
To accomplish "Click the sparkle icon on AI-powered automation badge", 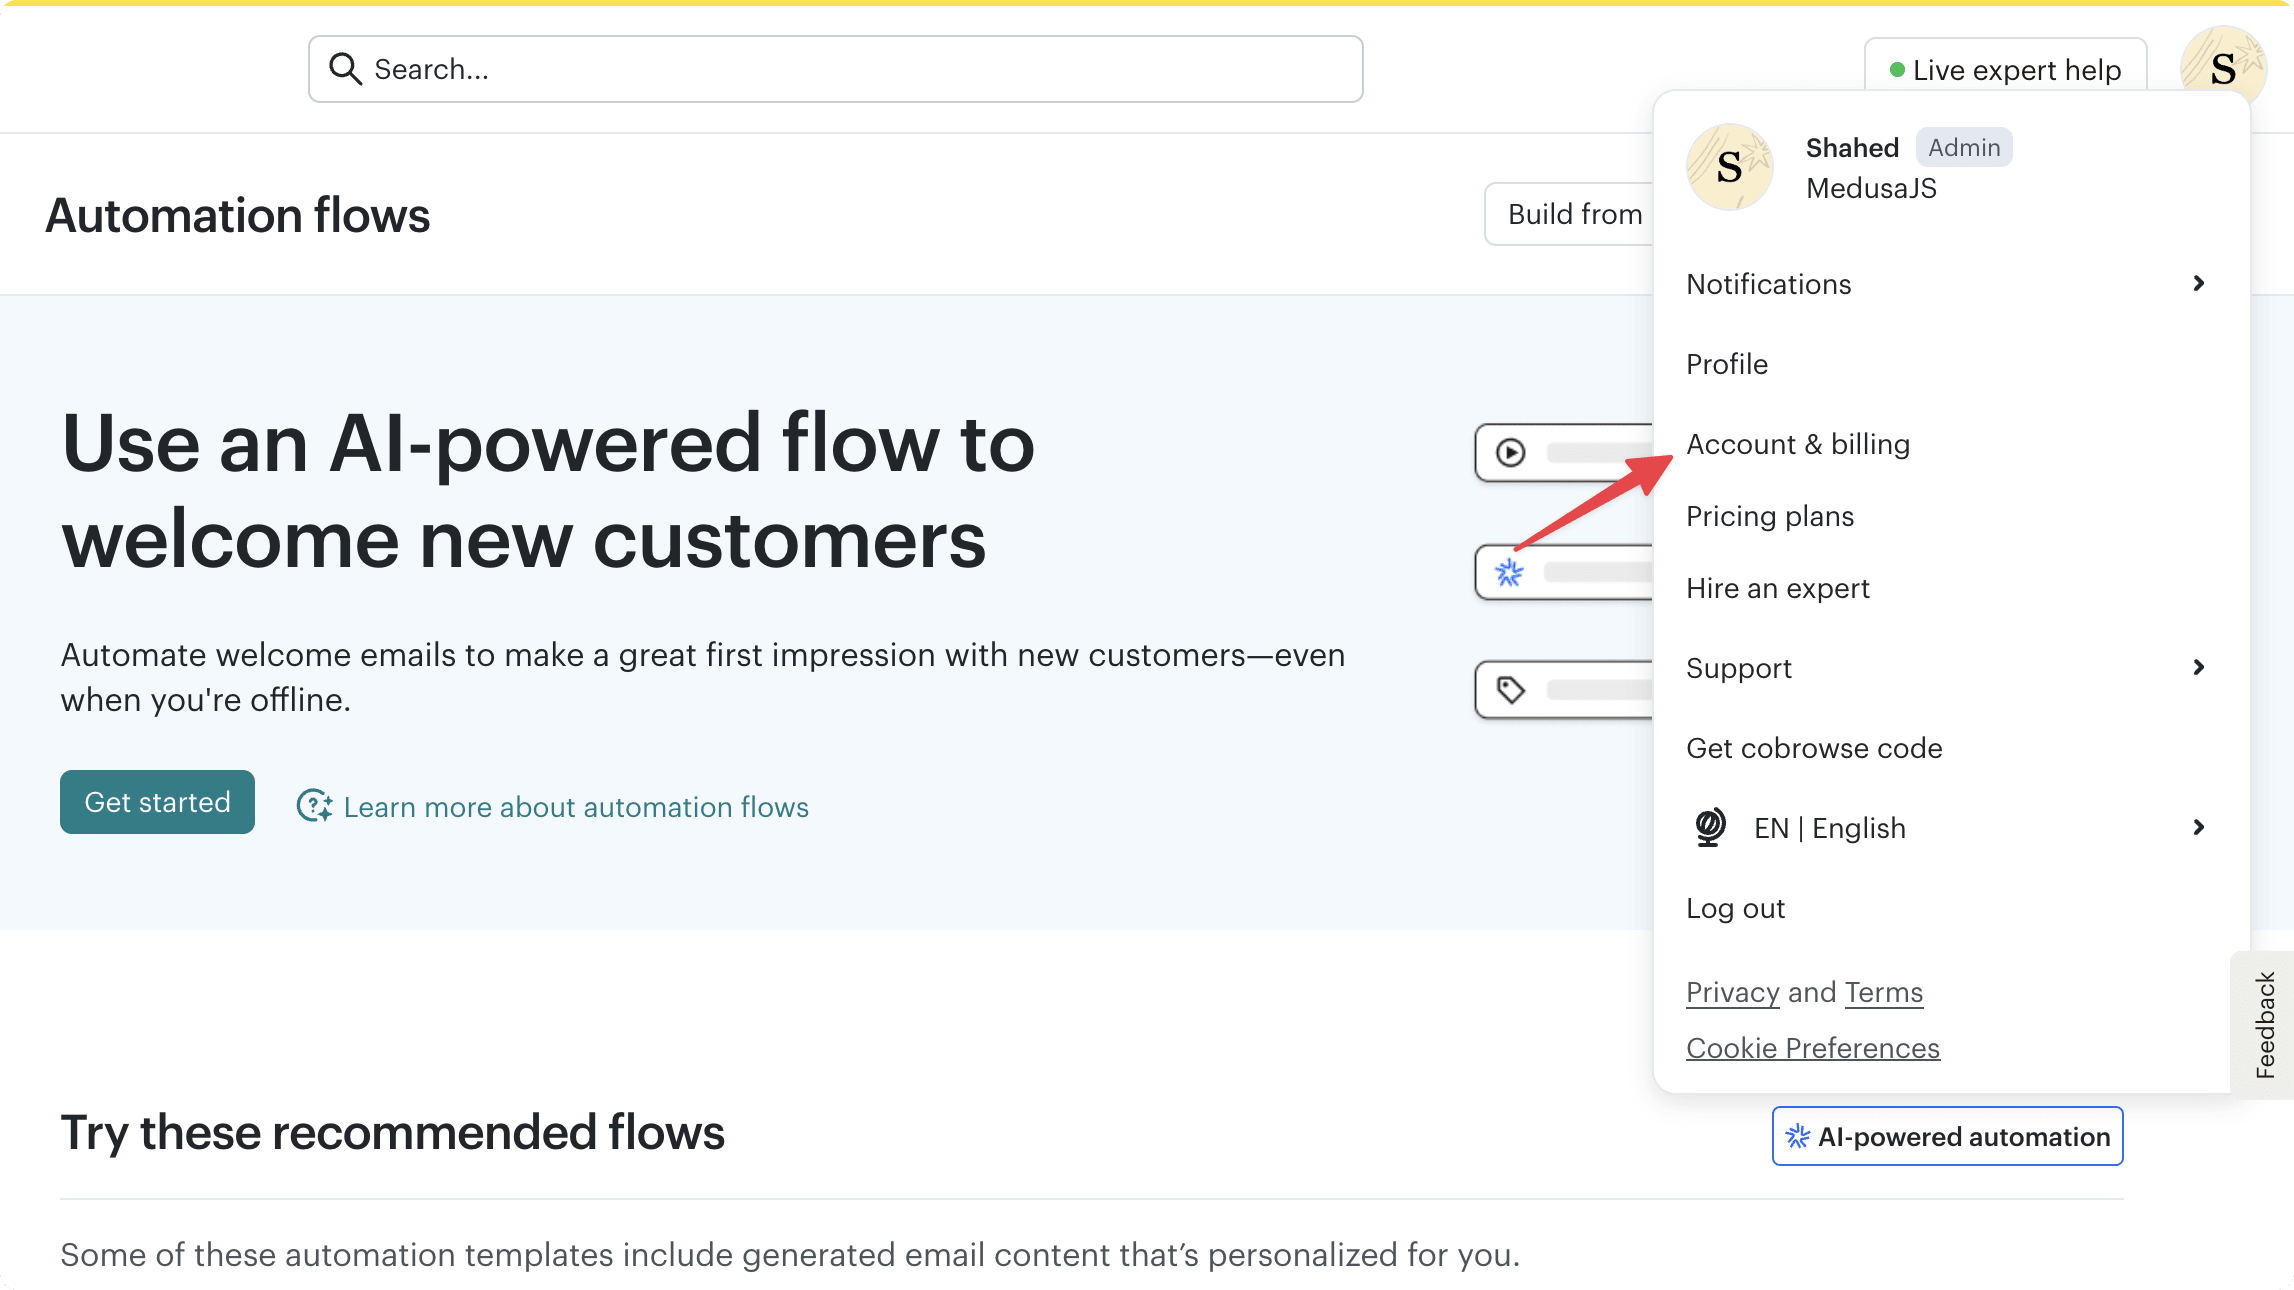I will click(1797, 1136).
